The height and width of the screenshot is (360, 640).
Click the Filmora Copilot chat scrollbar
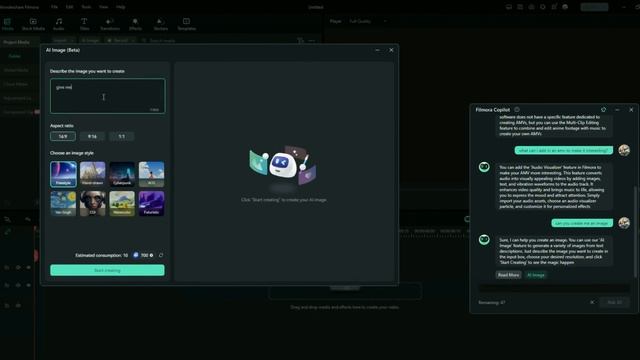(636, 233)
